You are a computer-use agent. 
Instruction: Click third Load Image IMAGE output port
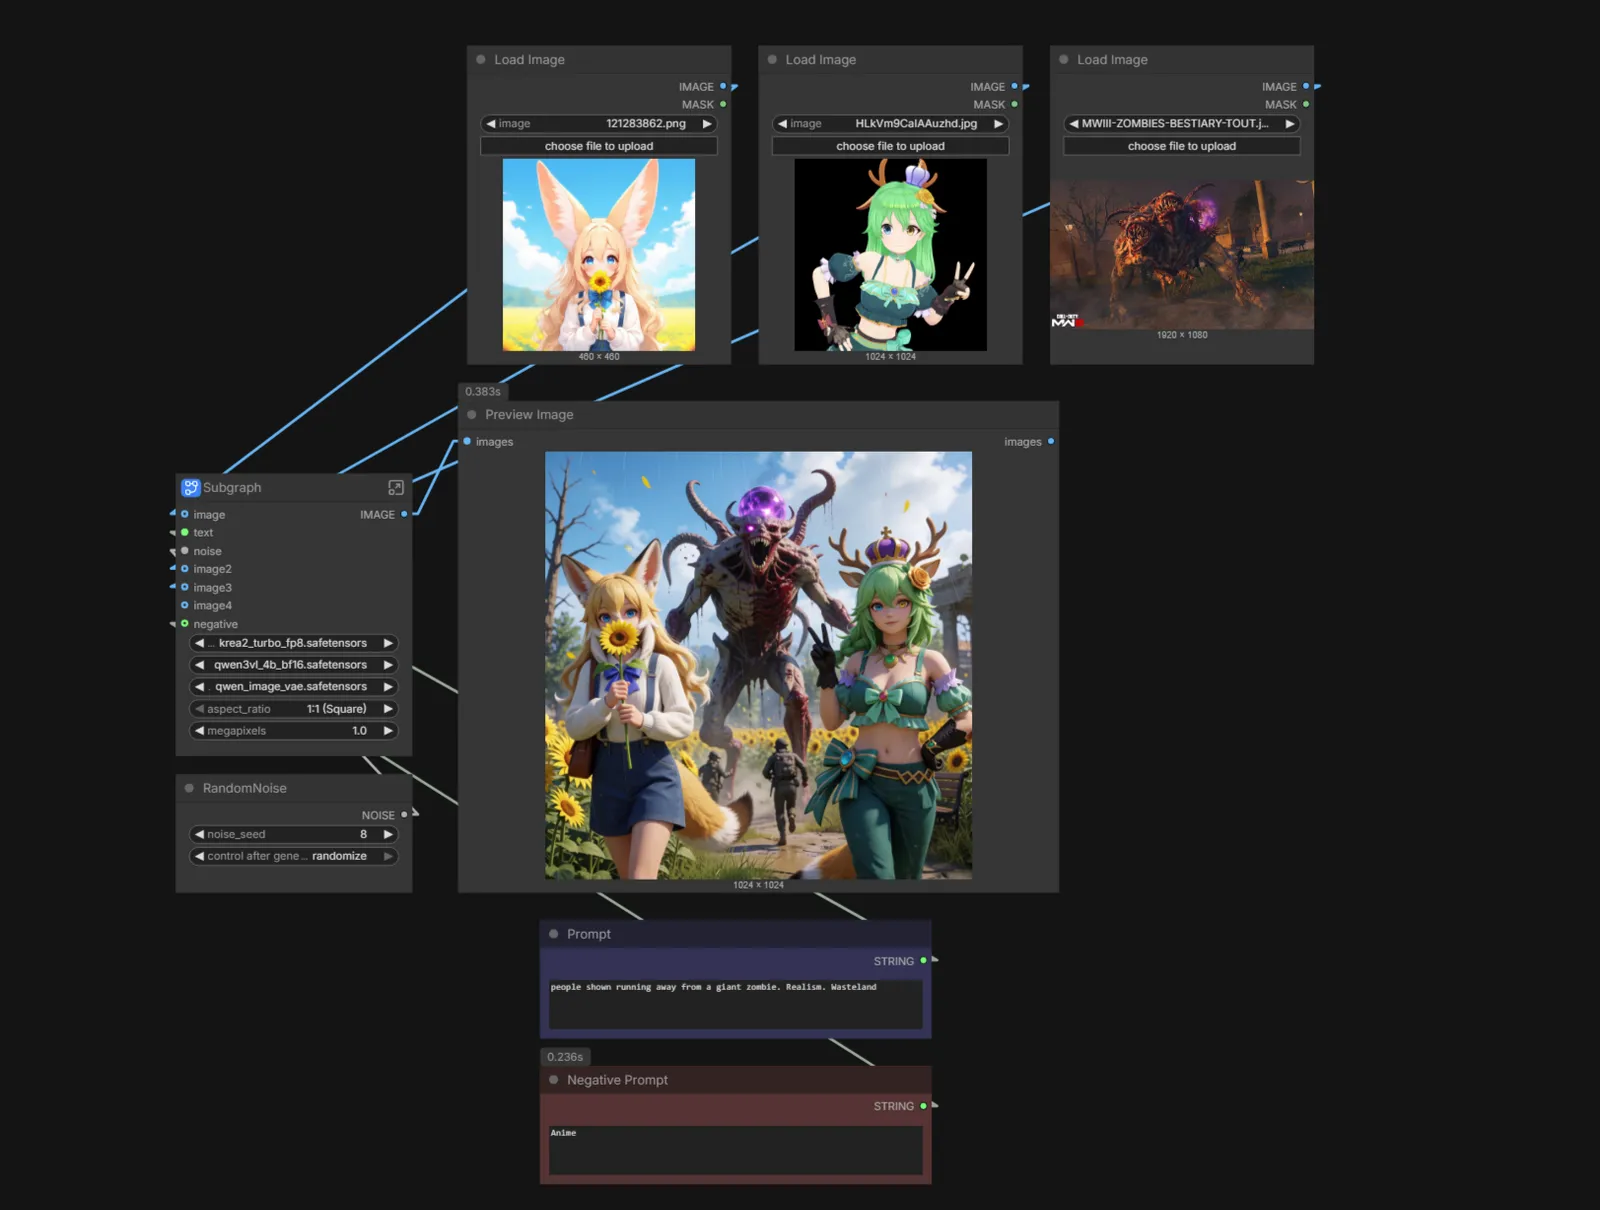point(1306,86)
